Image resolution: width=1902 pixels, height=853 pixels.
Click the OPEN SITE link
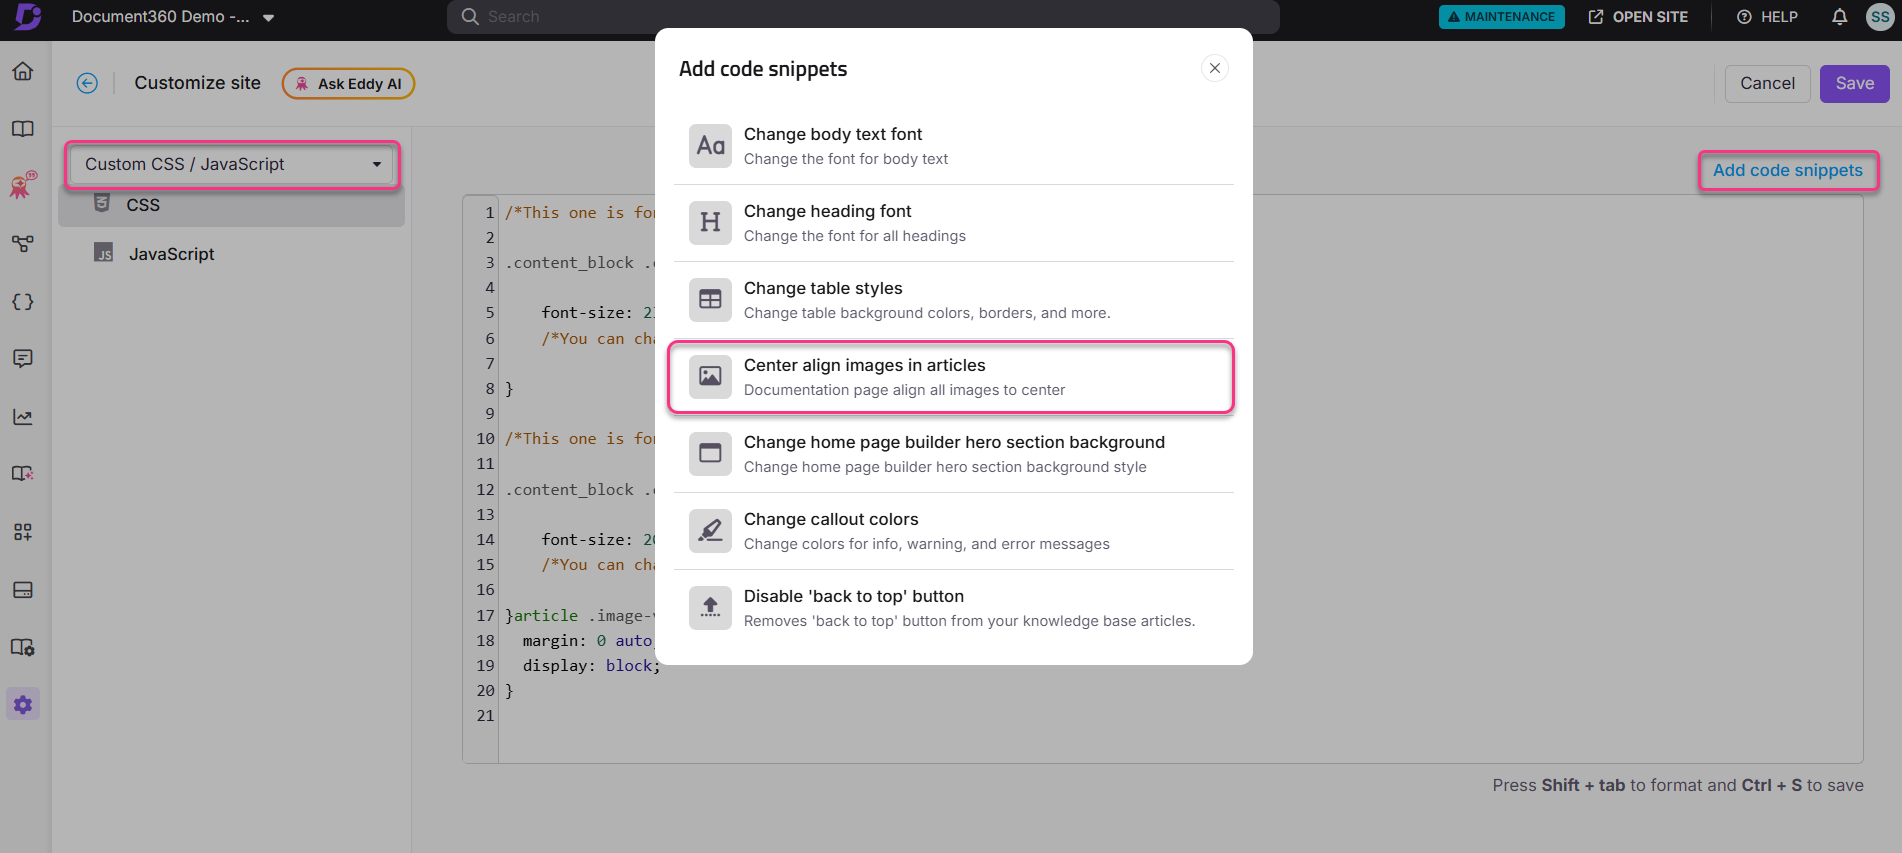(1638, 17)
